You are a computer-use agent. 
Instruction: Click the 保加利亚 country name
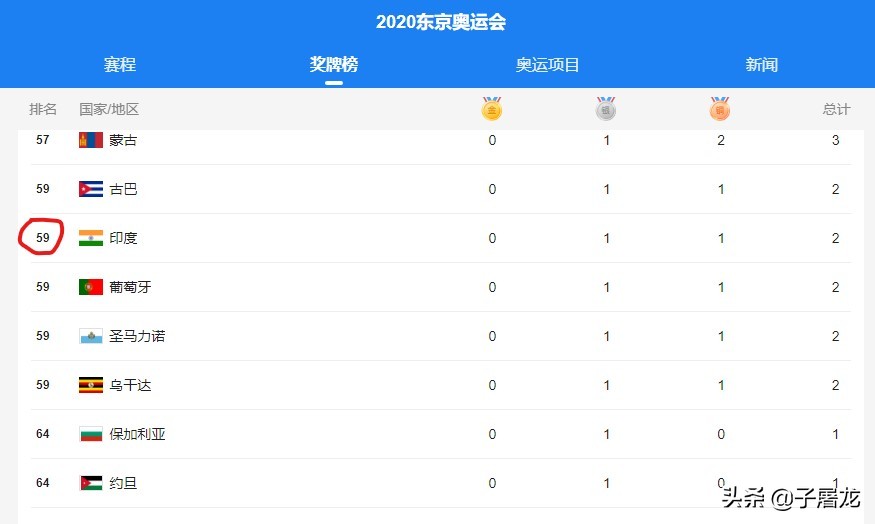point(137,434)
